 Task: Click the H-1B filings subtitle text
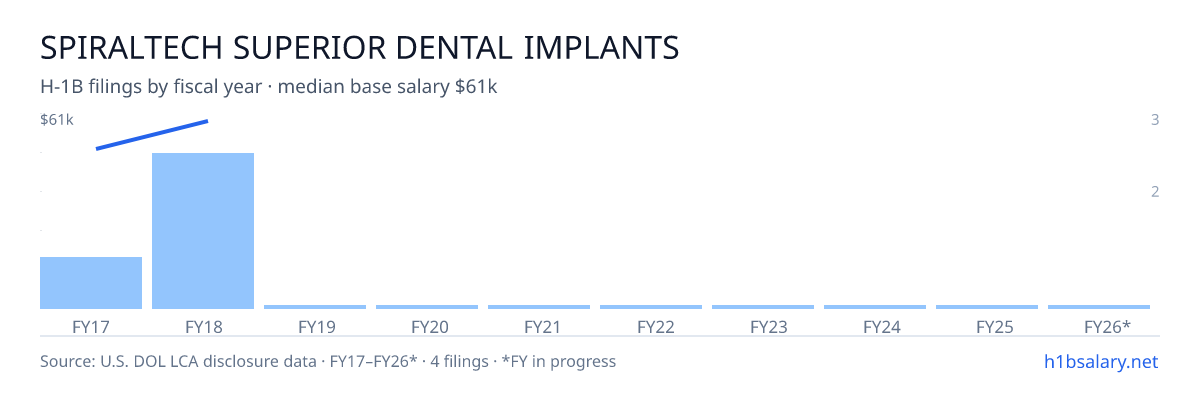(x=269, y=87)
